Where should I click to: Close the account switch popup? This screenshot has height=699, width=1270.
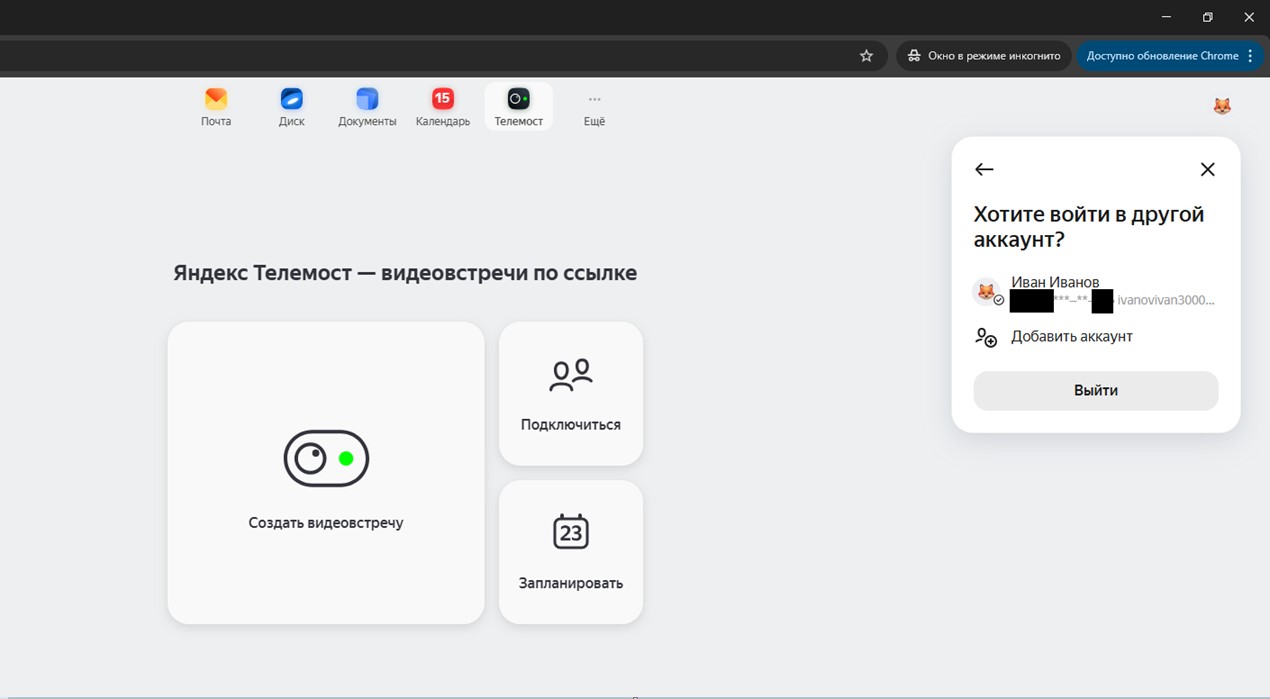1207,170
